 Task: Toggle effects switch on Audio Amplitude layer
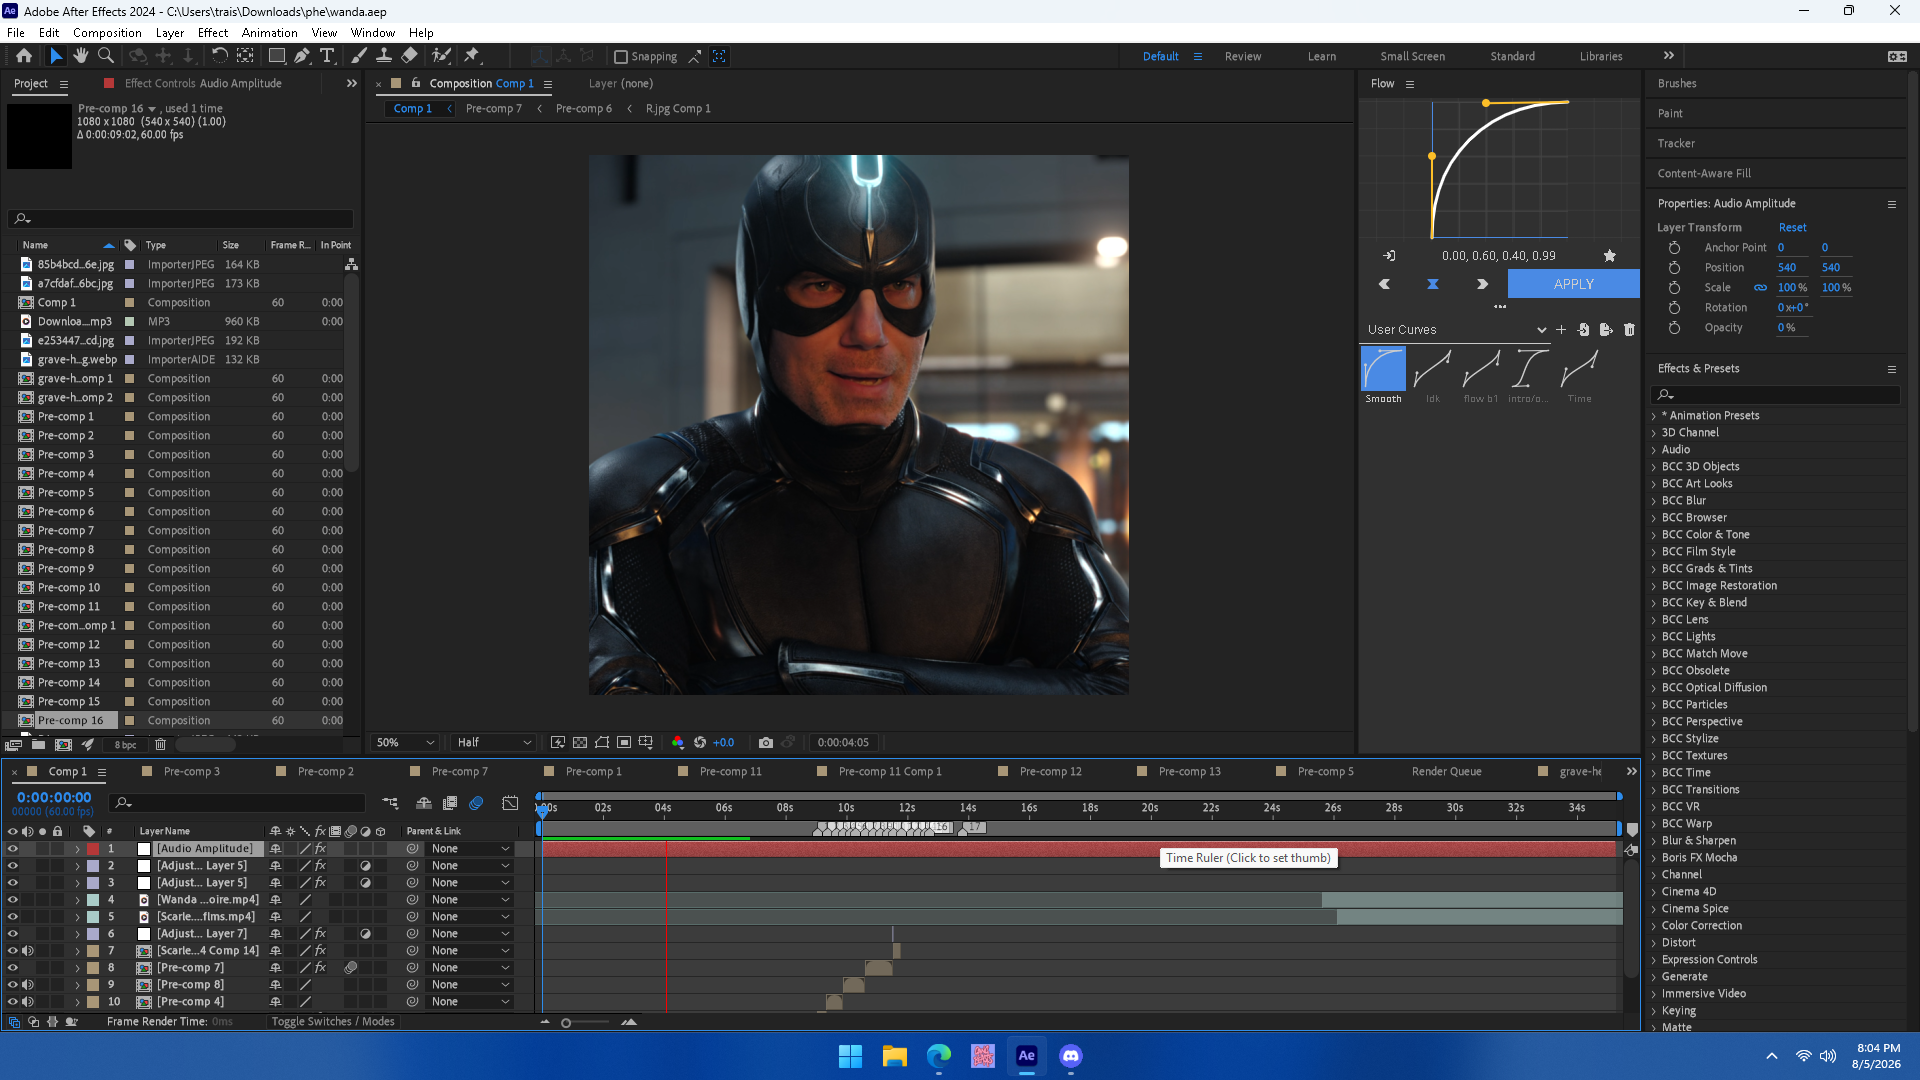(x=320, y=849)
